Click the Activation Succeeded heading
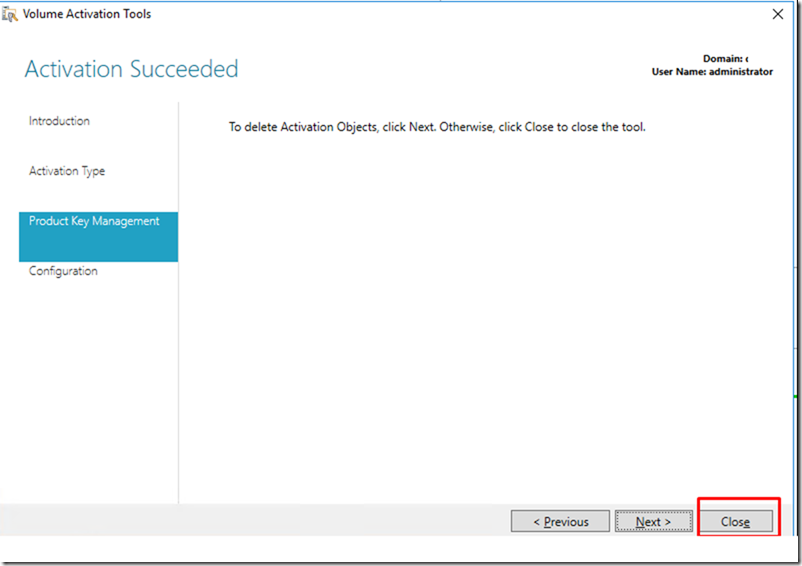This screenshot has width=802, height=566. click(131, 69)
